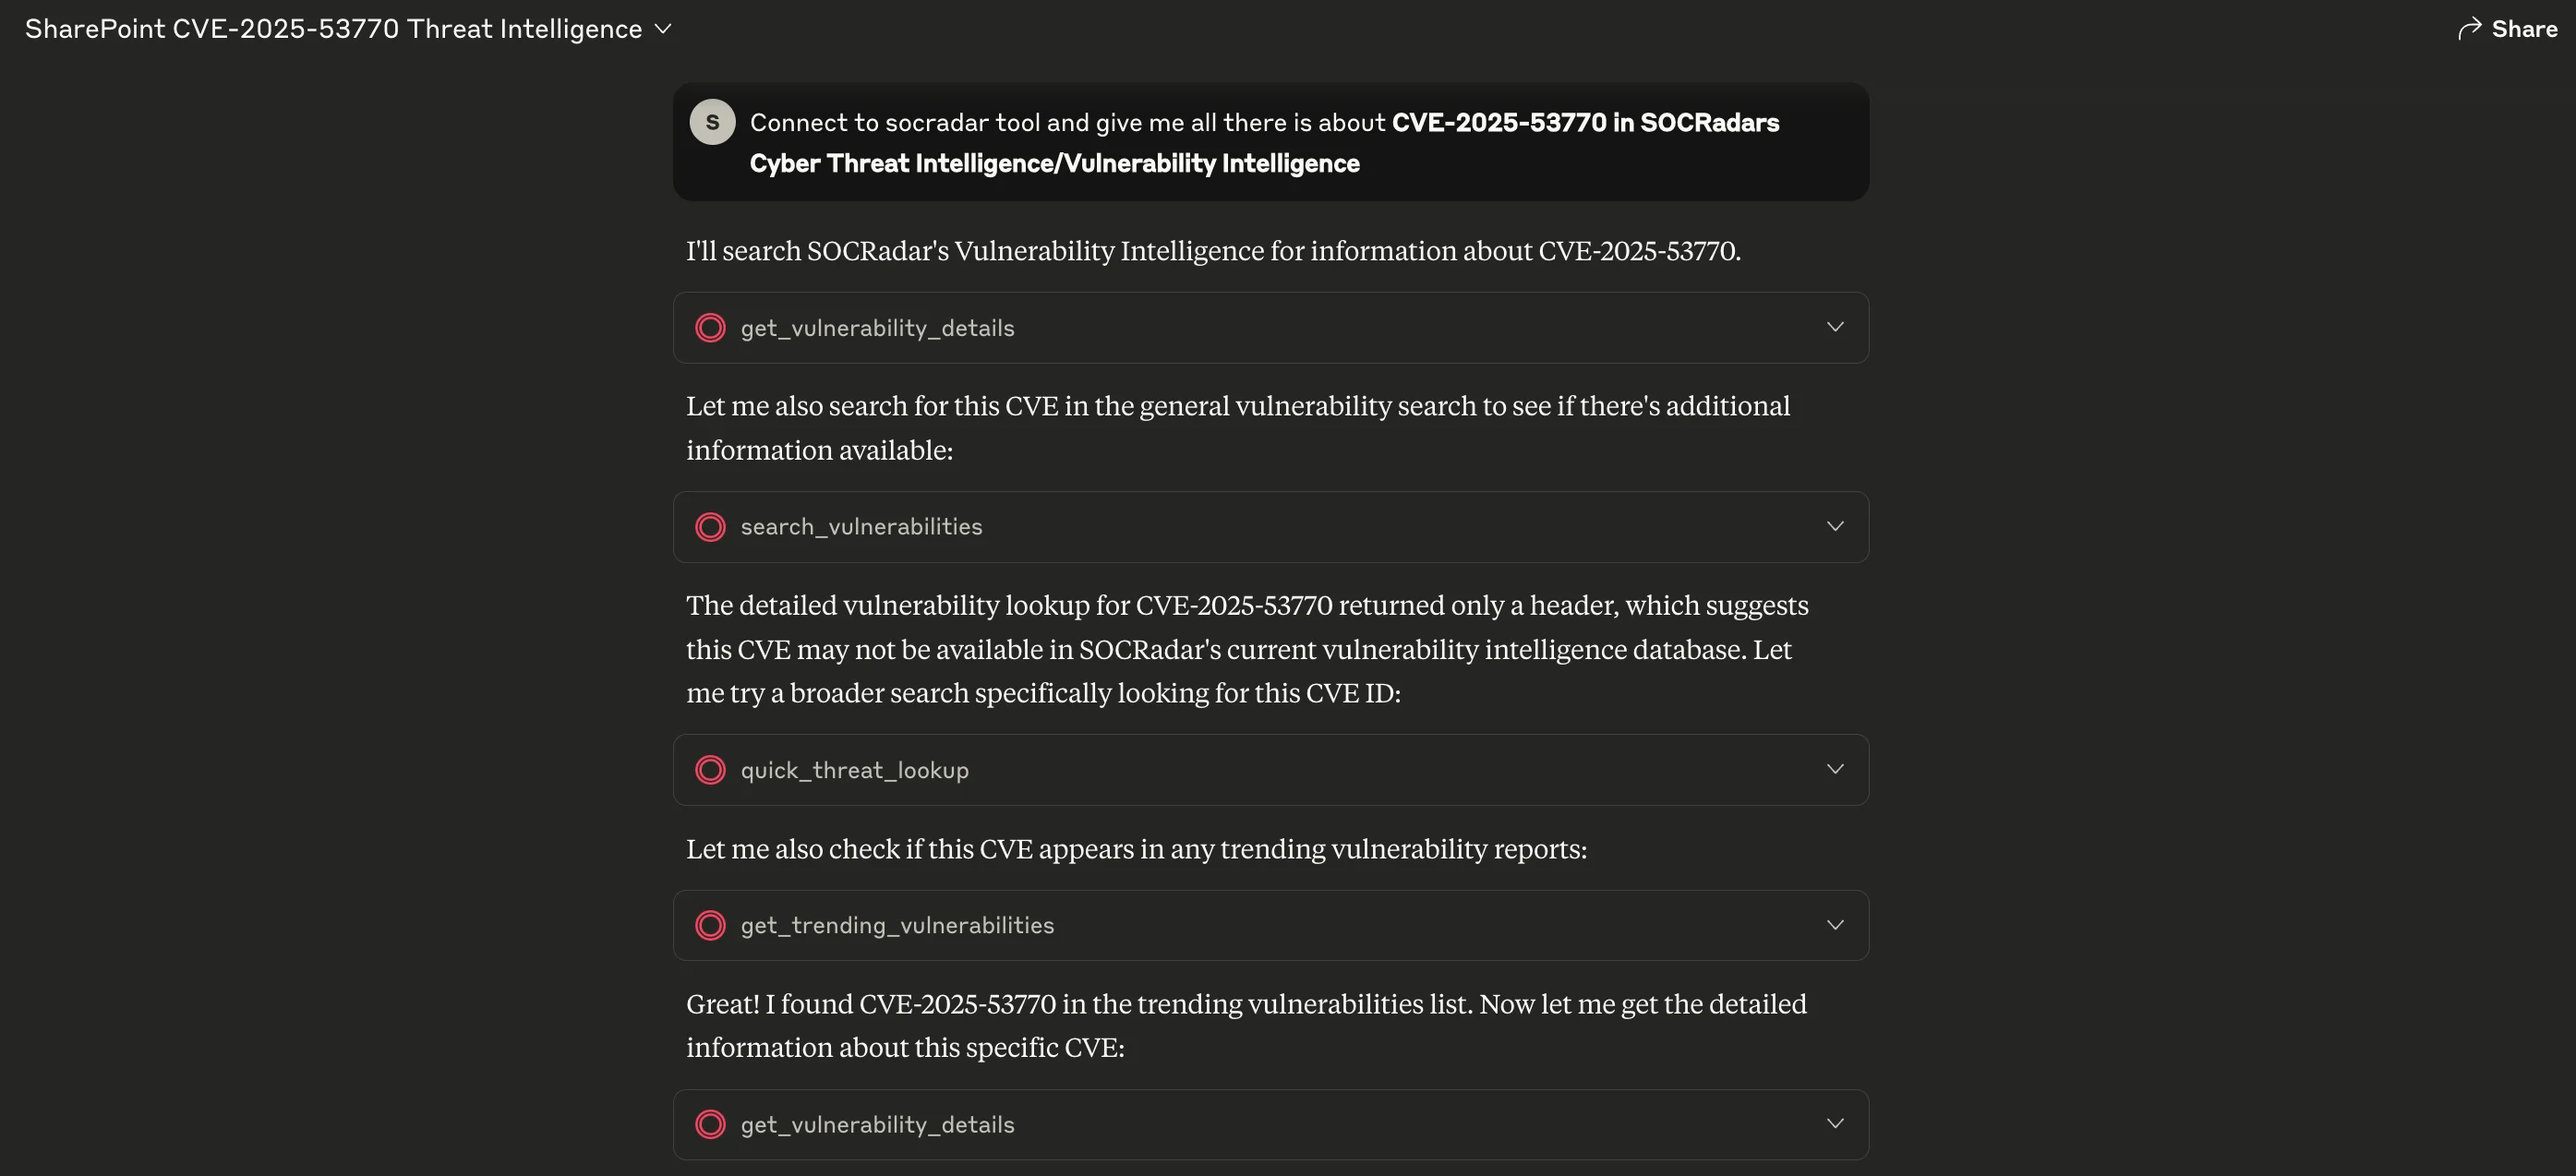
Task: Click the red circle icon beside search_vulnerabilities
Action: [x=710, y=527]
